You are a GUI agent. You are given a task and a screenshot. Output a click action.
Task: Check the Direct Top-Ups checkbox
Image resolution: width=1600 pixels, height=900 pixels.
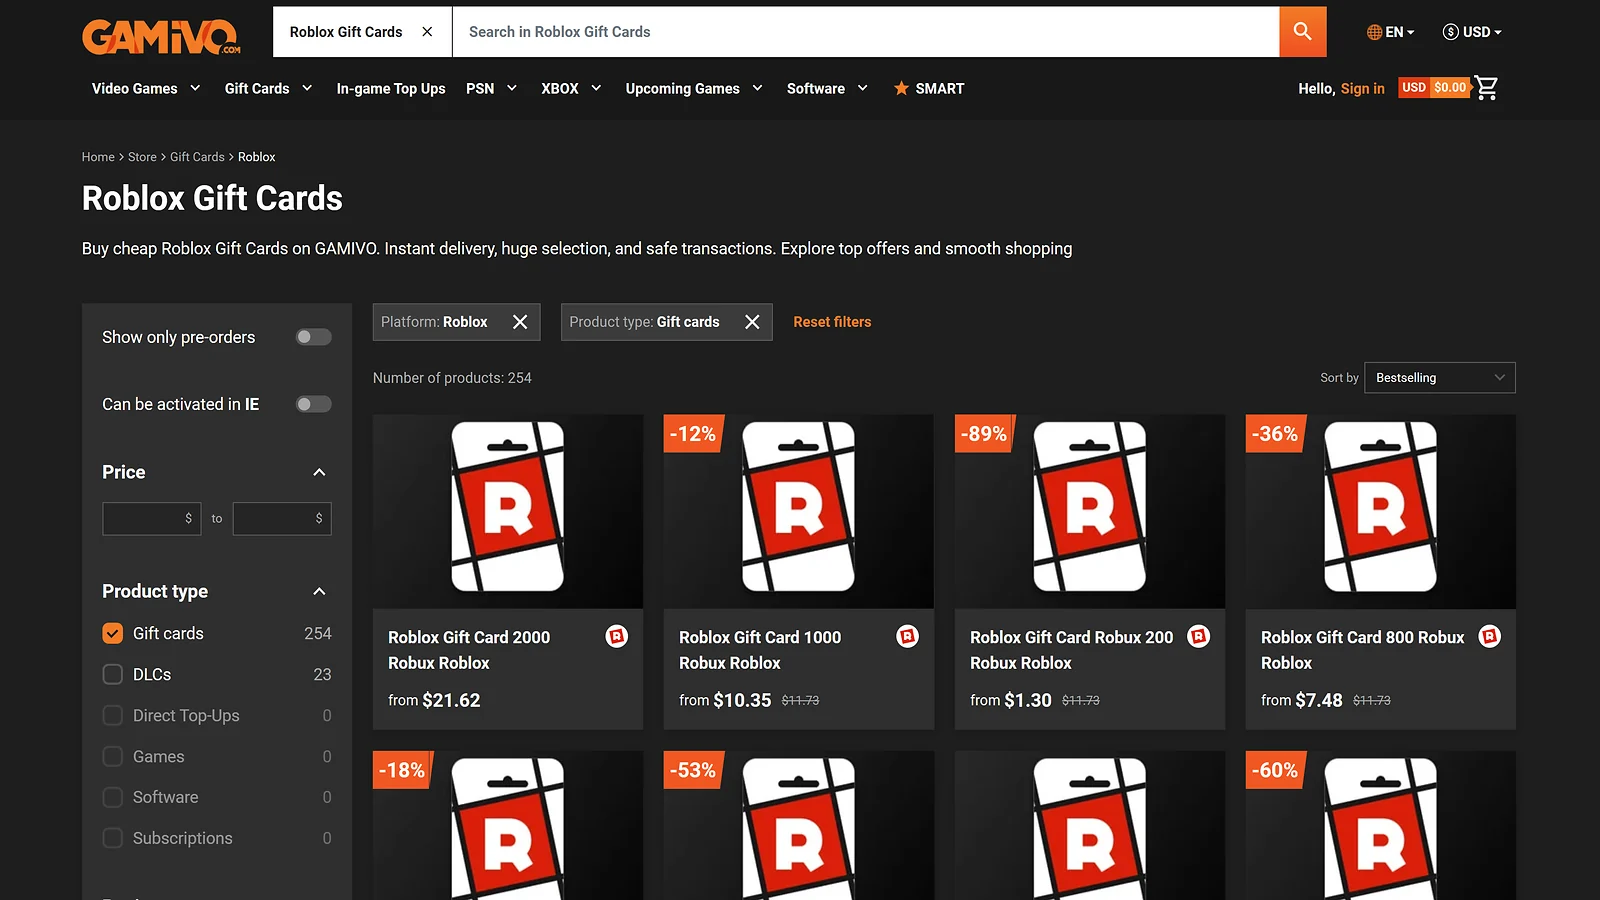click(x=113, y=716)
